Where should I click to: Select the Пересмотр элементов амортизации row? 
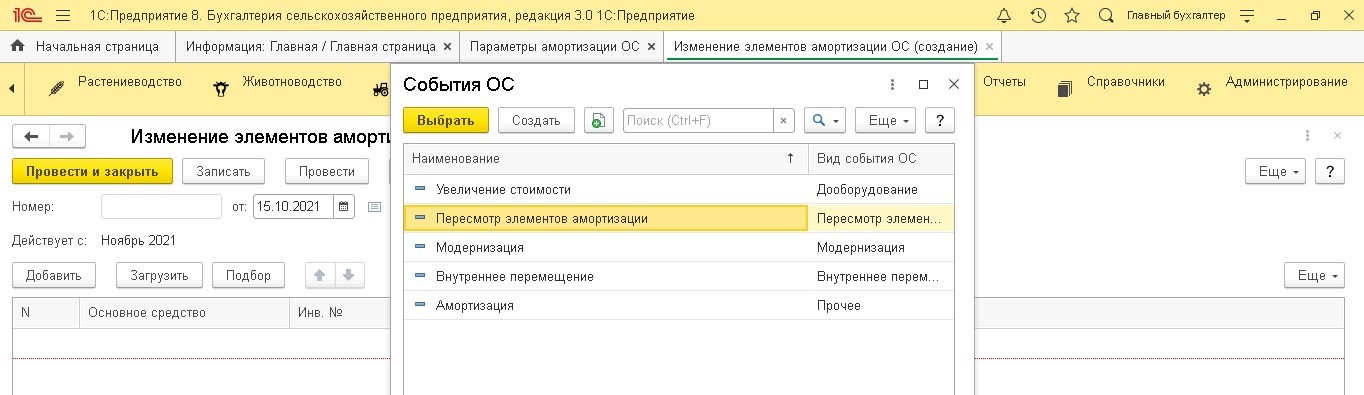[x=679, y=218]
